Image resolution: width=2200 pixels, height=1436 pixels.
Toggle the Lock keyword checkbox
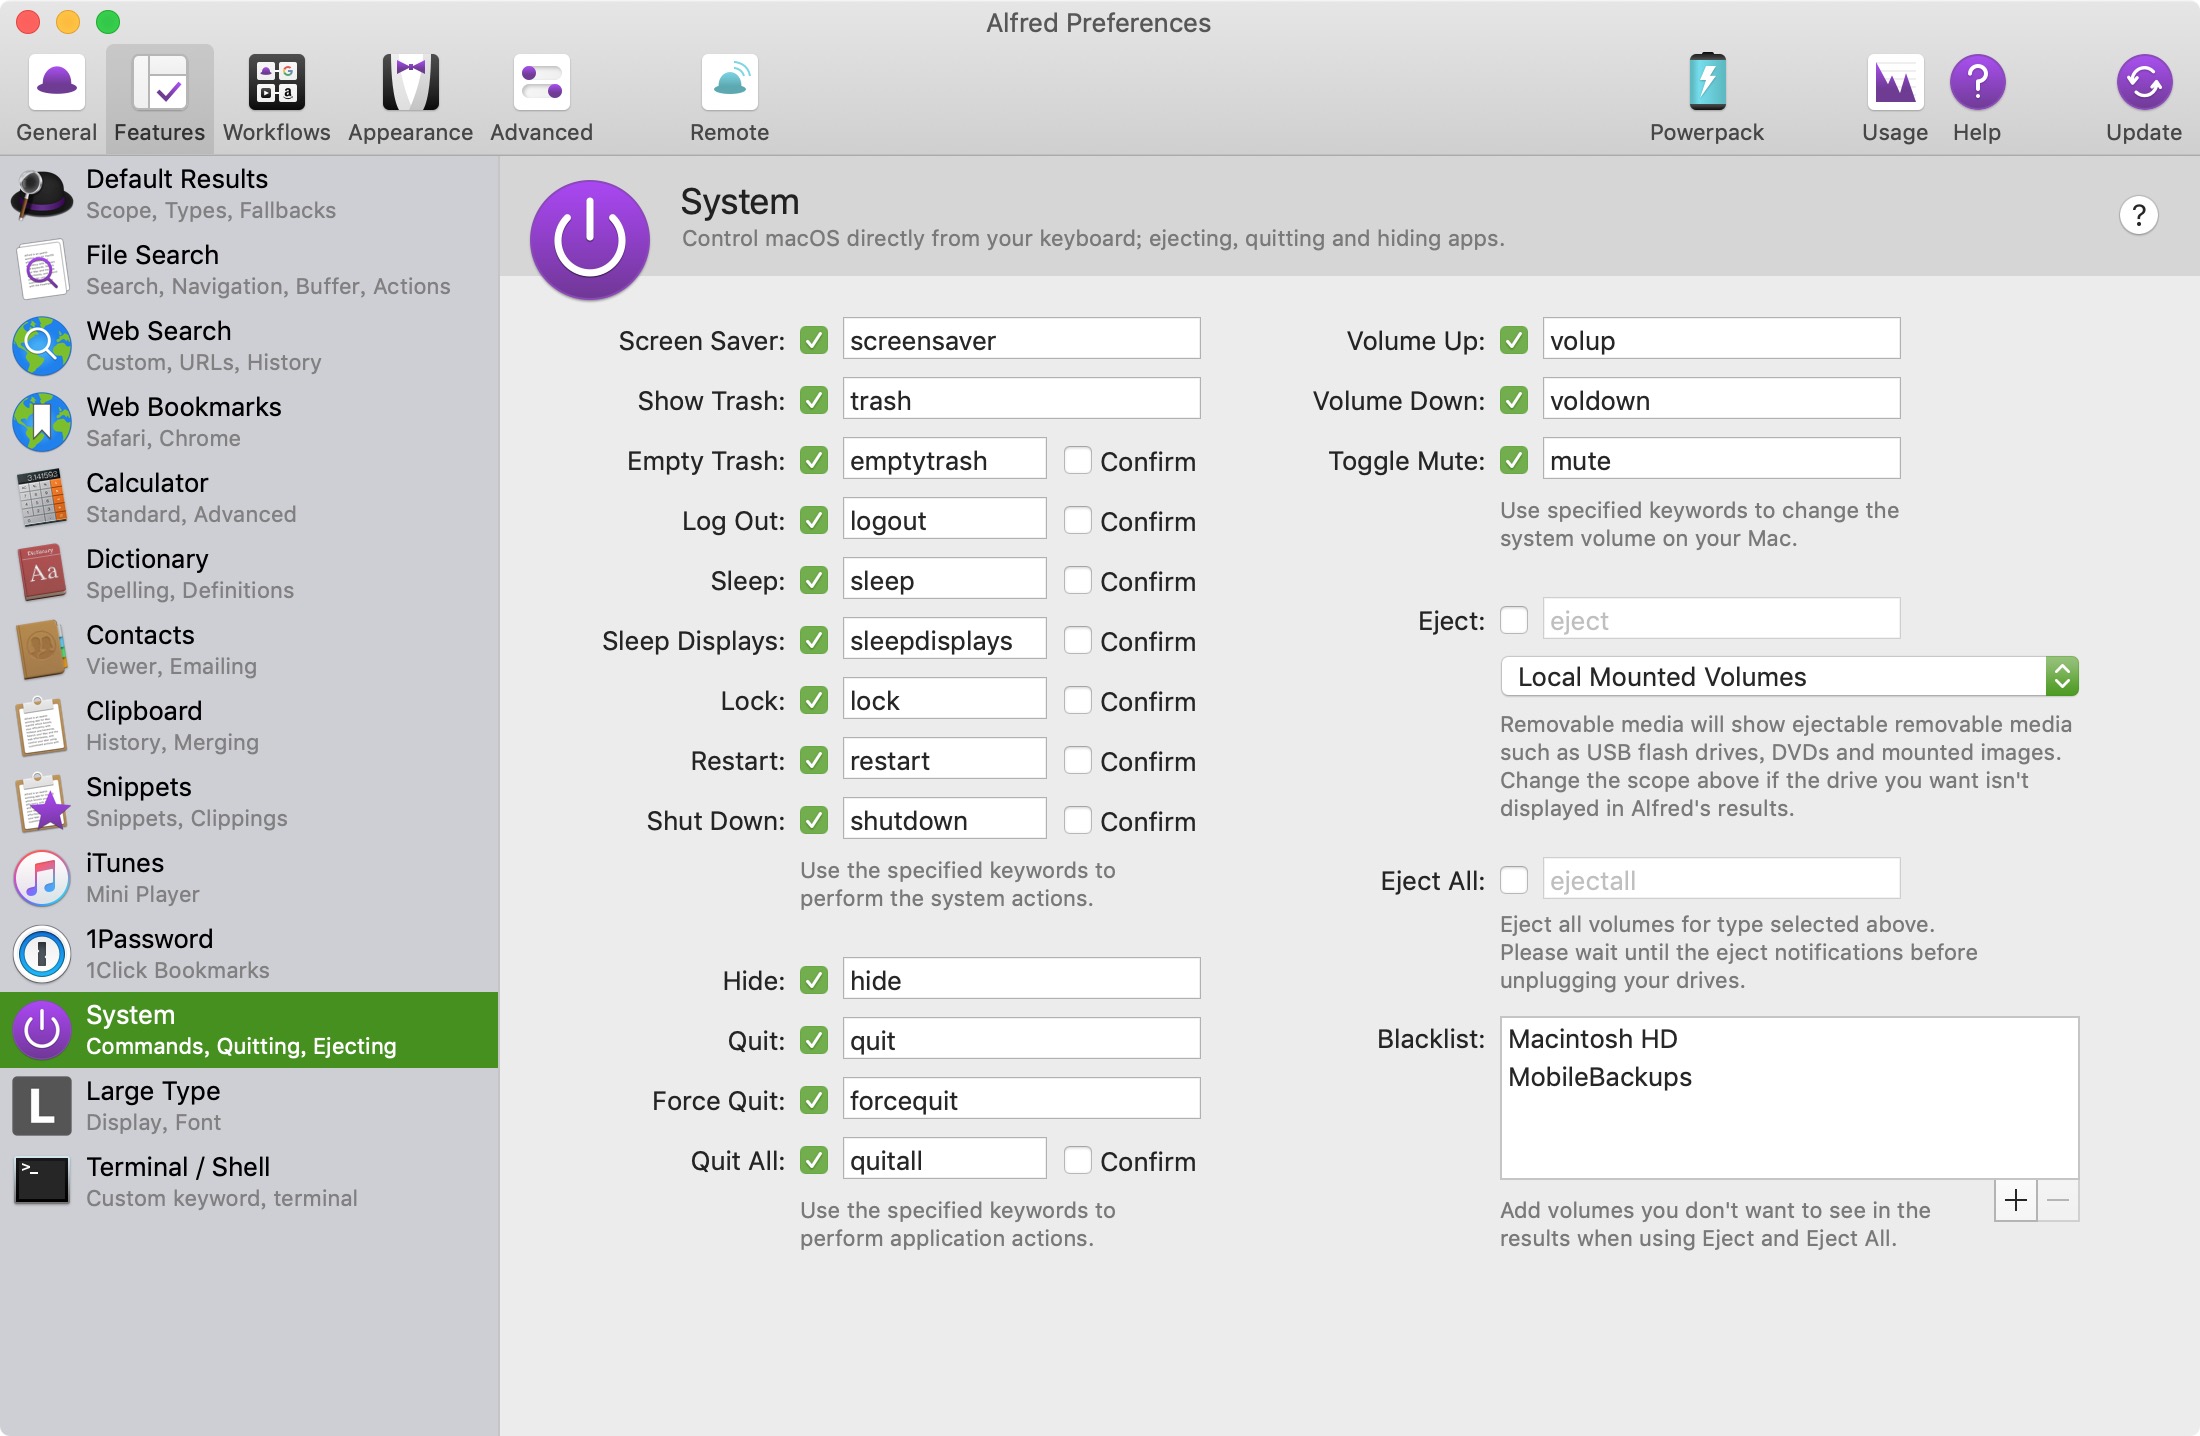(x=814, y=700)
